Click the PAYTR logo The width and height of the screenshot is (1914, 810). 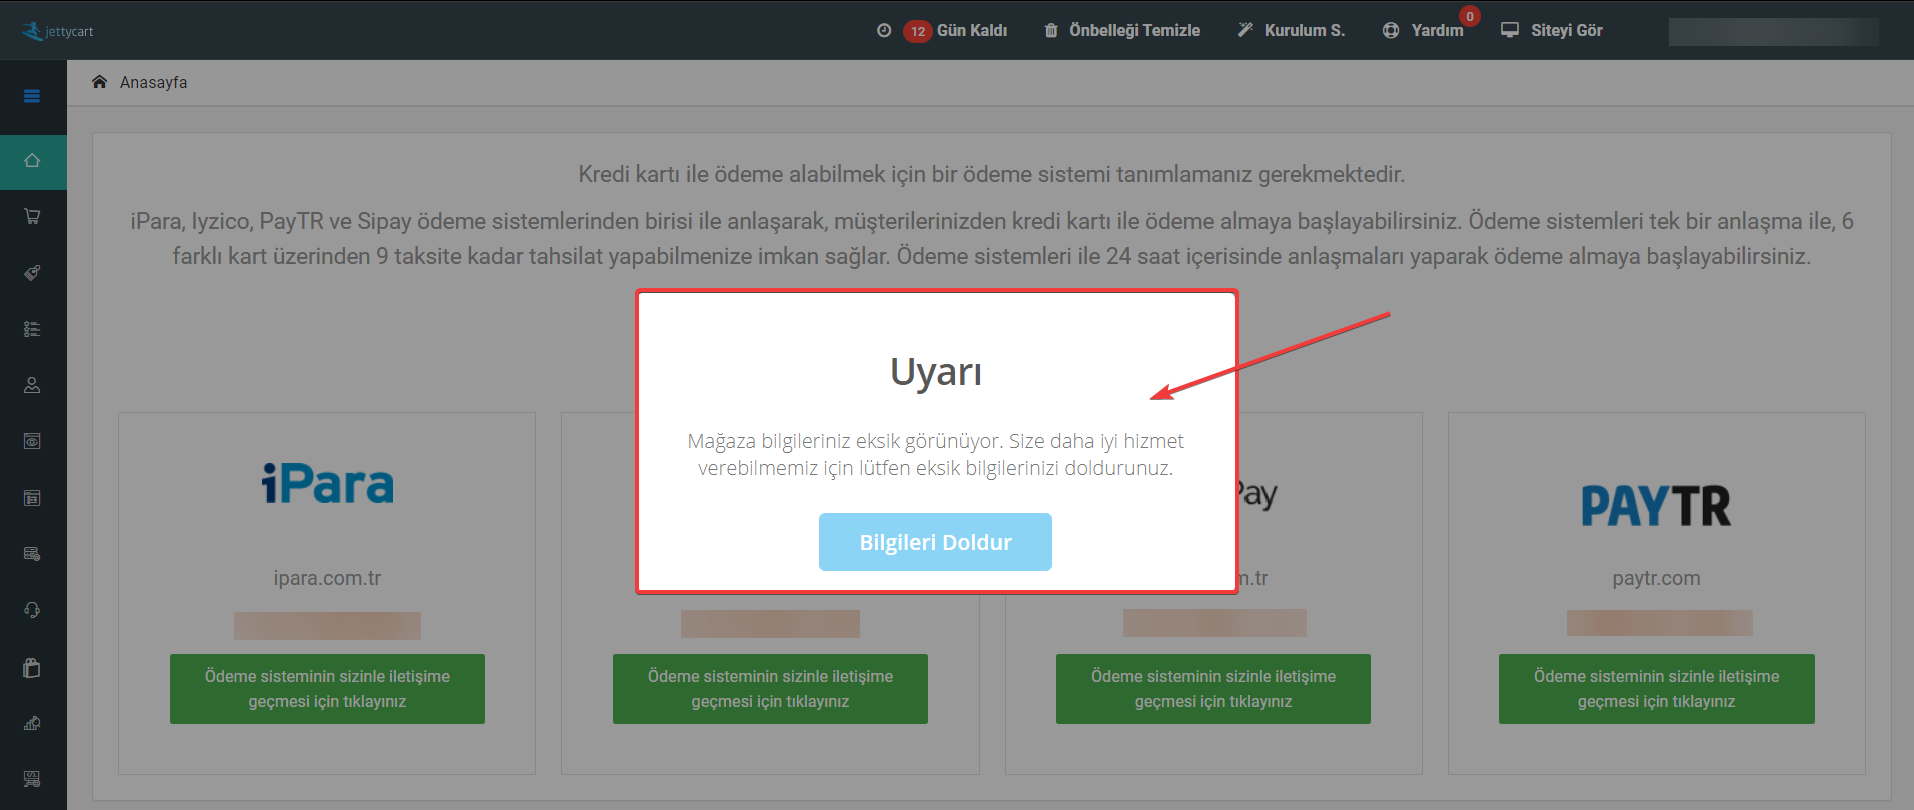click(1656, 506)
